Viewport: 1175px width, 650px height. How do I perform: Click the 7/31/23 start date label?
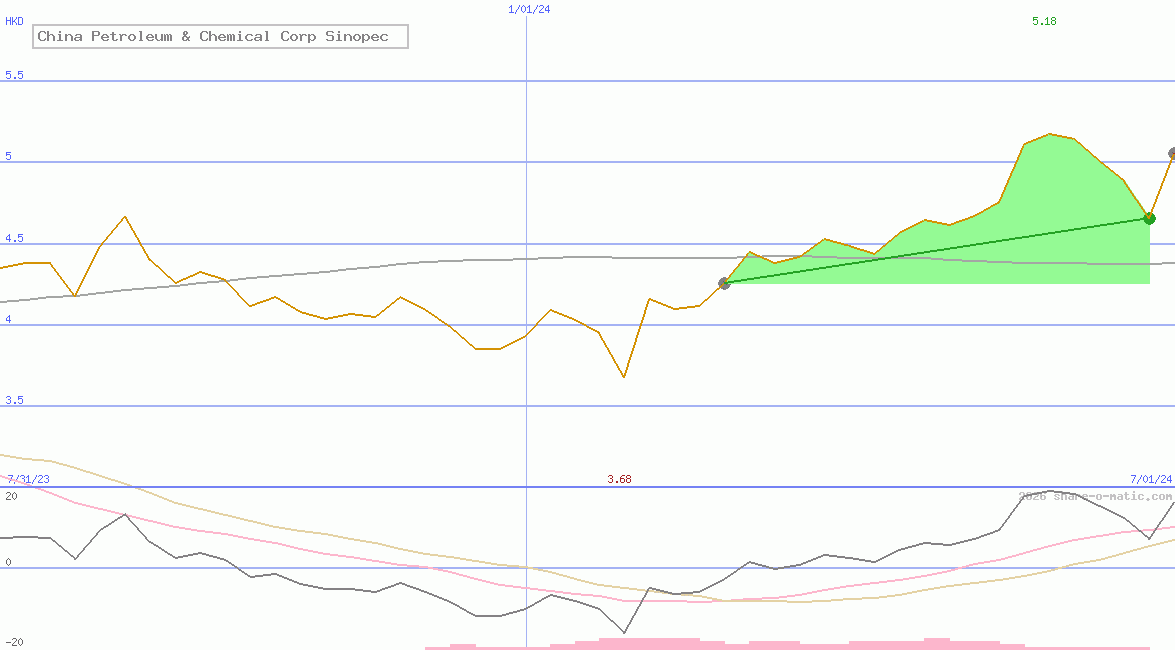click(28, 479)
